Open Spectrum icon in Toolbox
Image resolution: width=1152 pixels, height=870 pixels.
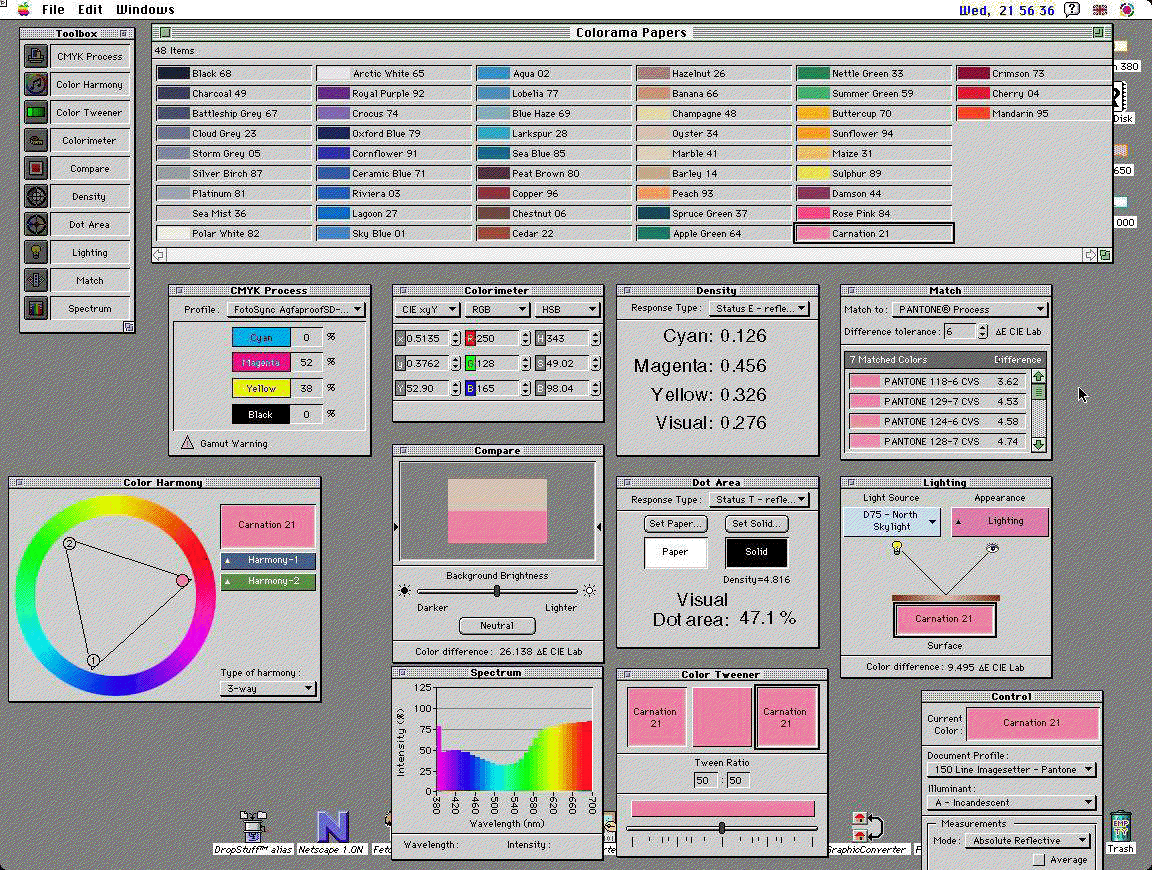click(x=35, y=308)
